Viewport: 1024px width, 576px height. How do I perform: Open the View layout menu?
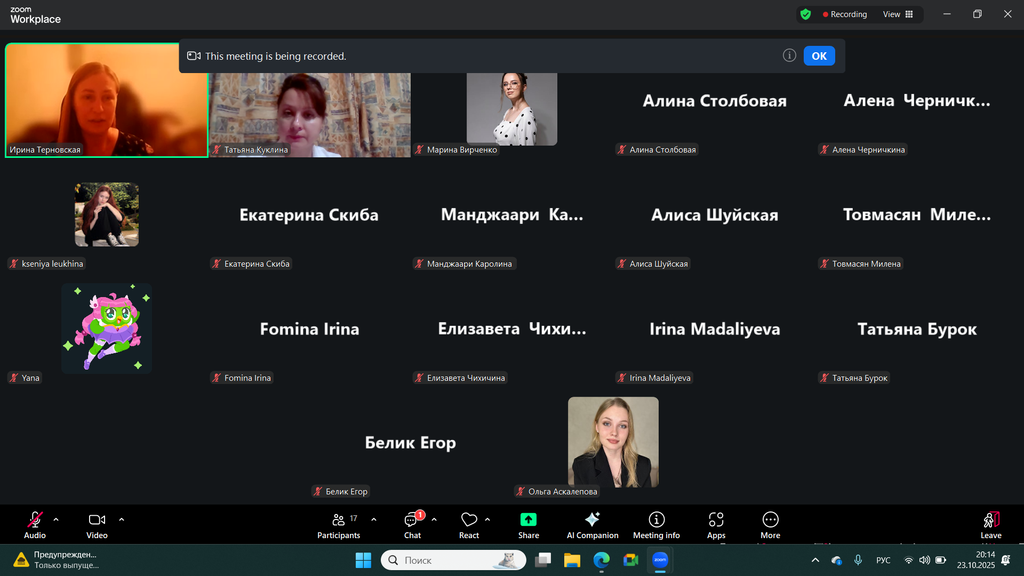[897, 14]
